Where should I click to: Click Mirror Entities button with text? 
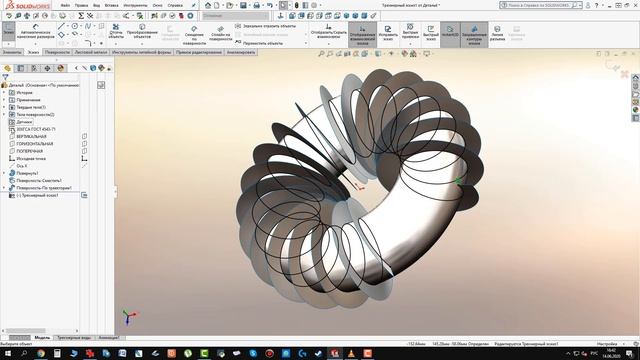coord(265,26)
